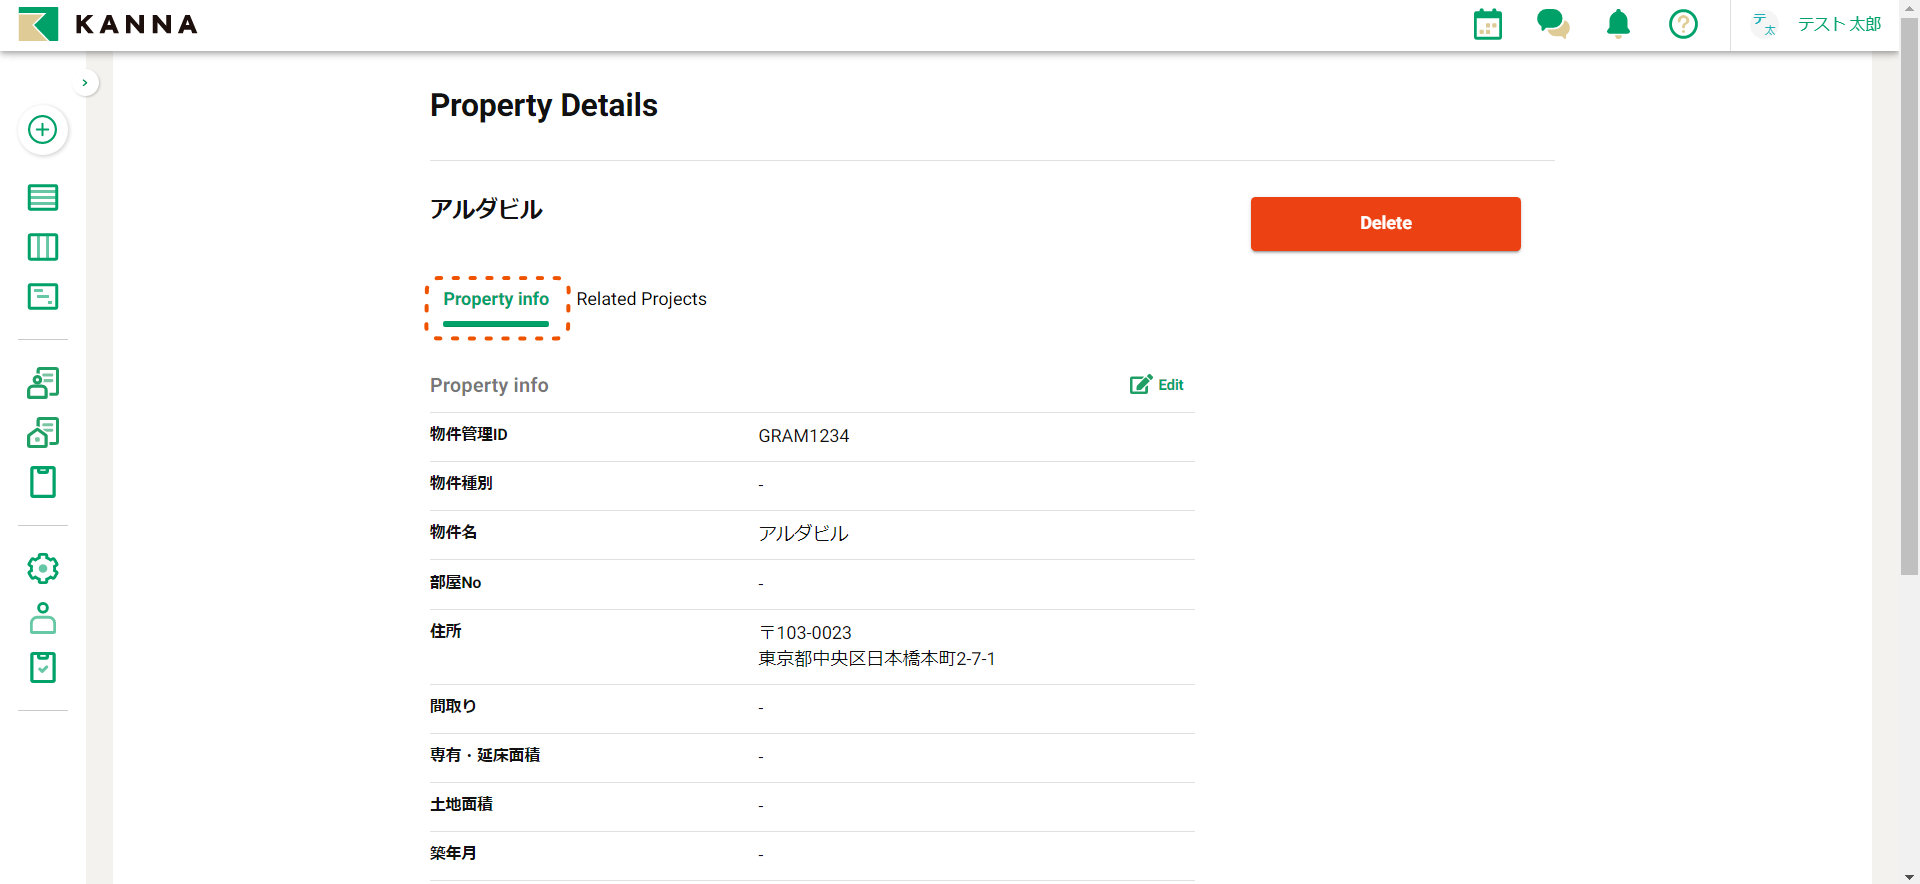Expand the left sidebar with chevron

click(85, 83)
